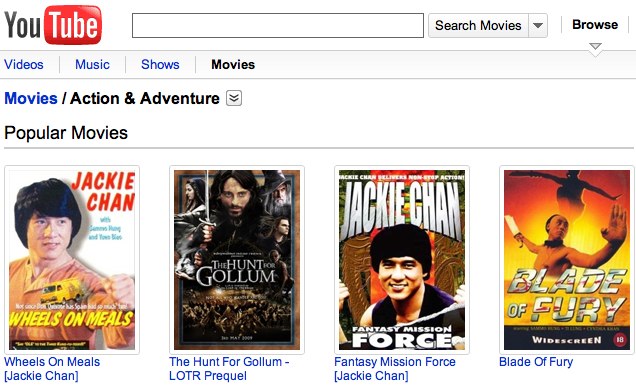Switch to the Music tab
This screenshot has height=387, width=636.
coord(92,64)
